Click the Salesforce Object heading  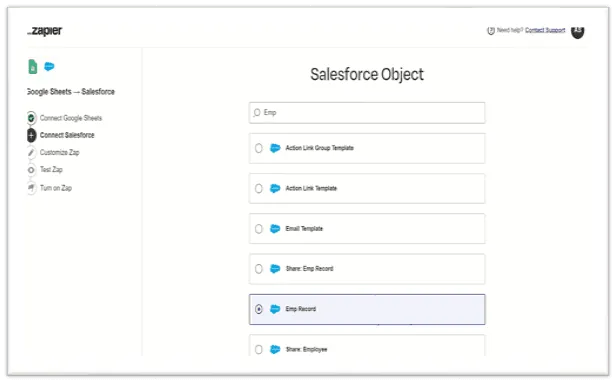(x=367, y=74)
